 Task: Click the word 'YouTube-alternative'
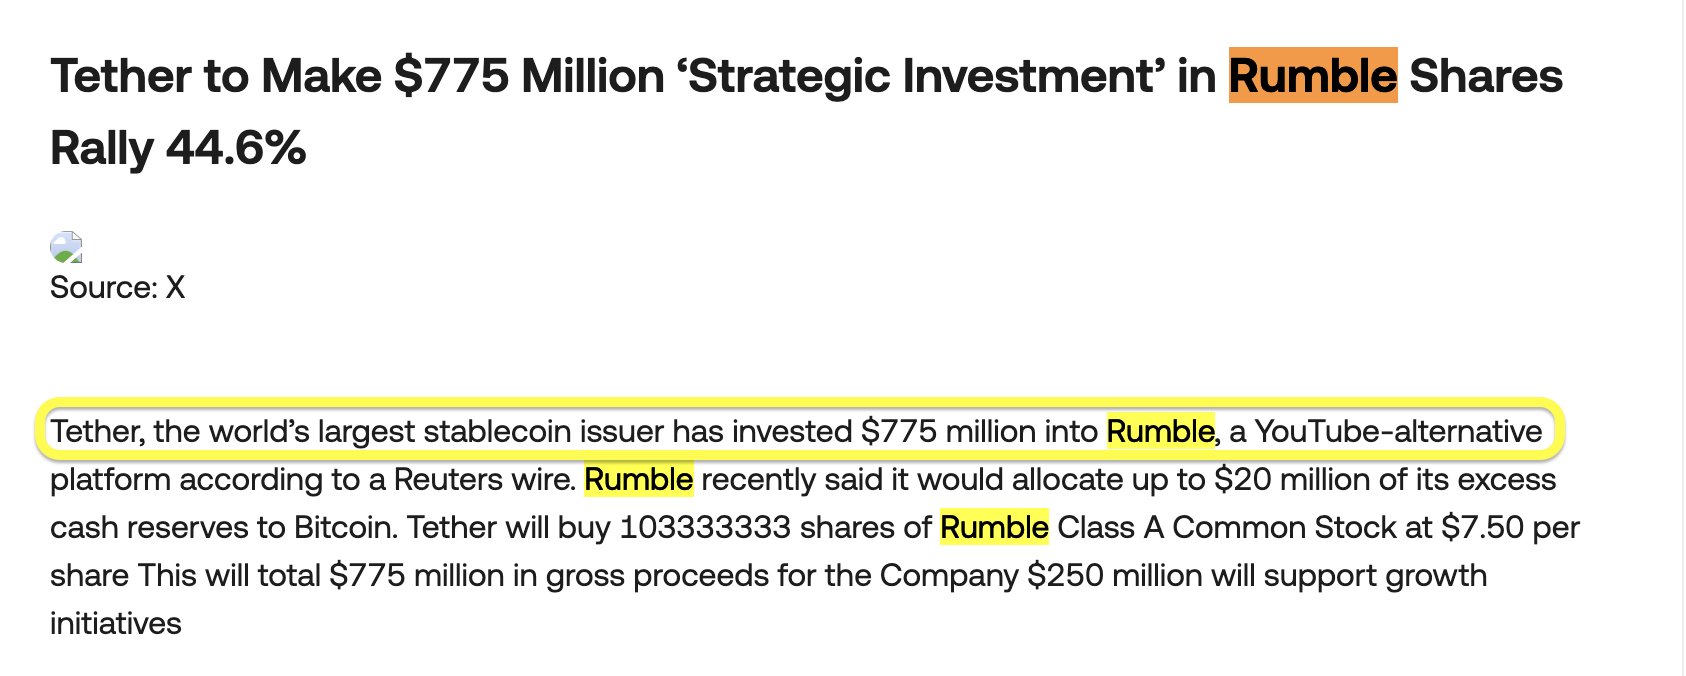(x=1398, y=431)
